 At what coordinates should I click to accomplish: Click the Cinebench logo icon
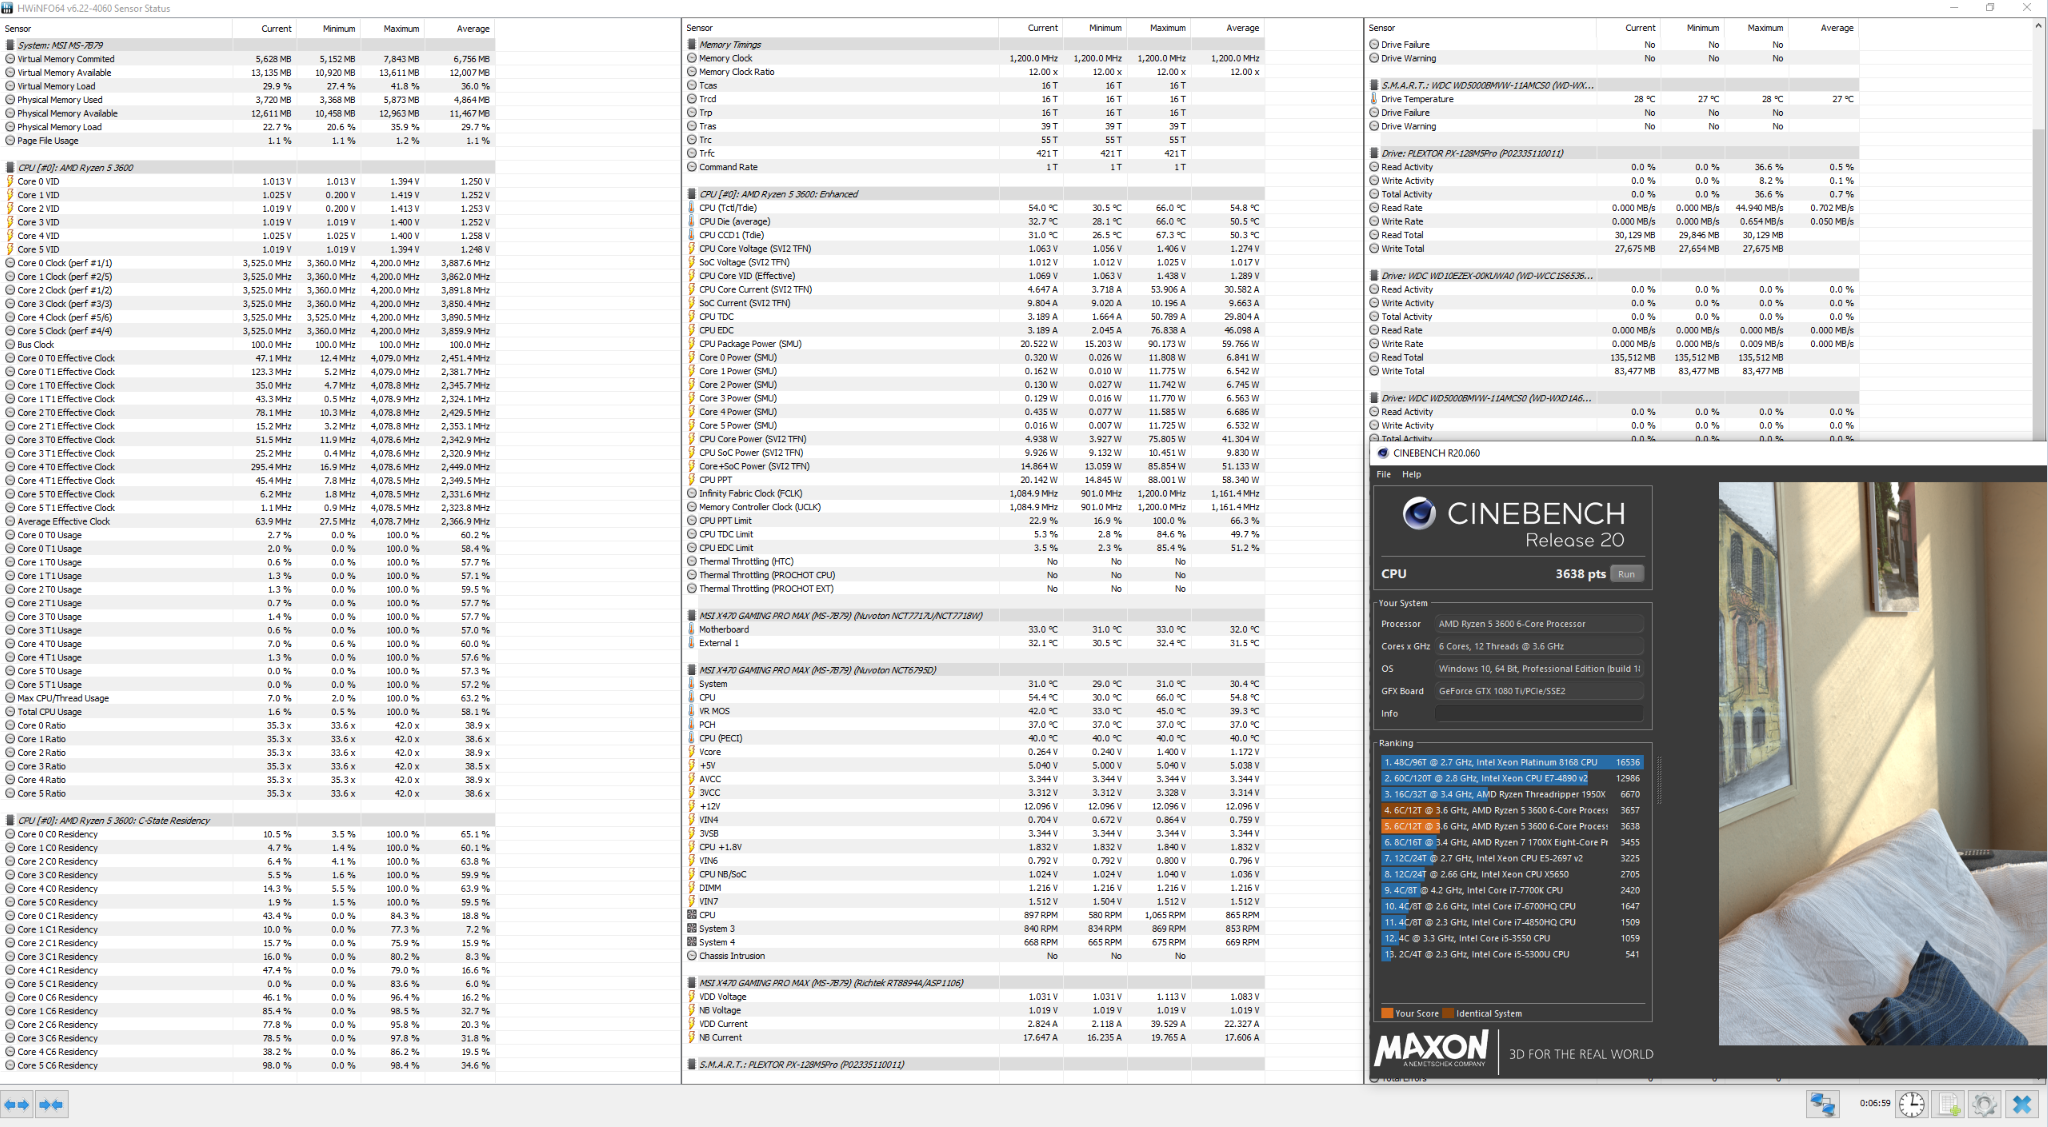click(x=1419, y=514)
